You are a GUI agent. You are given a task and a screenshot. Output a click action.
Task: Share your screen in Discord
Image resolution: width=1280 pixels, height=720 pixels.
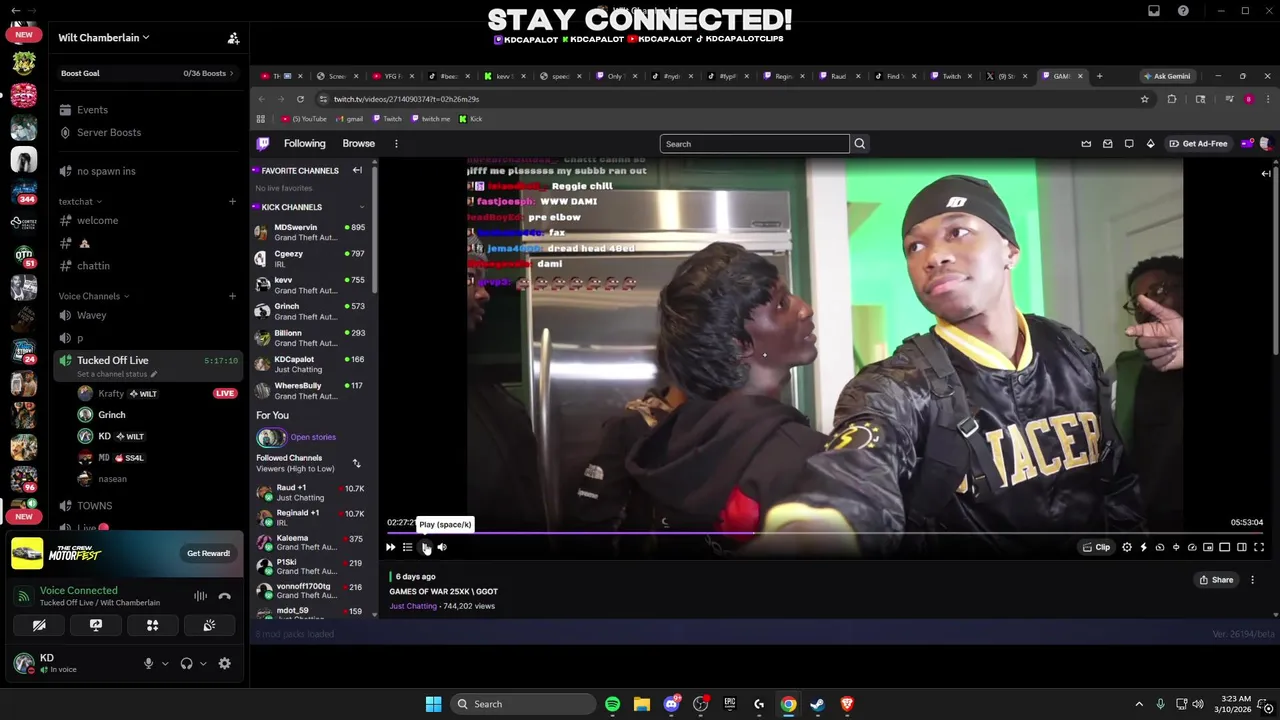tap(96, 625)
